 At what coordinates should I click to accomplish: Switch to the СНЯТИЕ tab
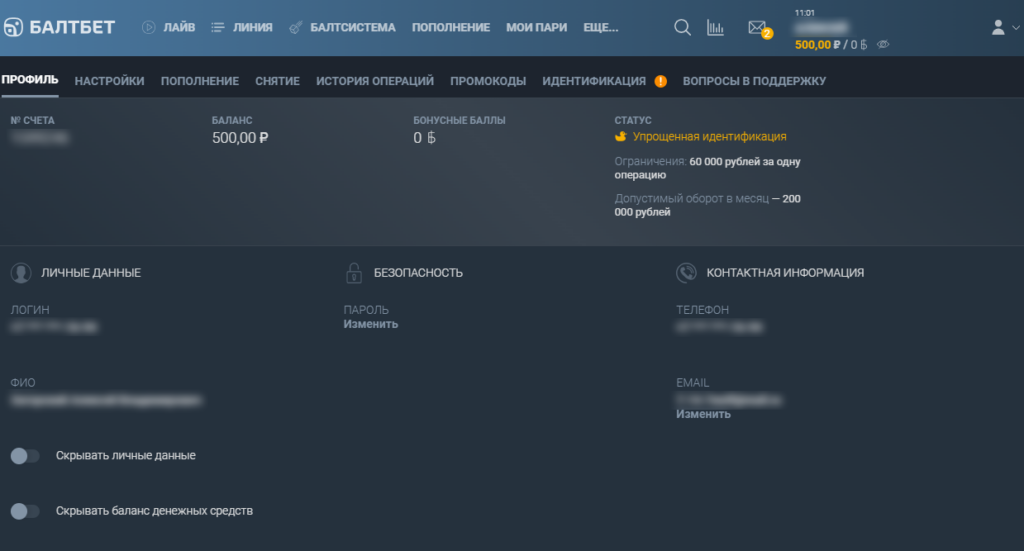278,81
